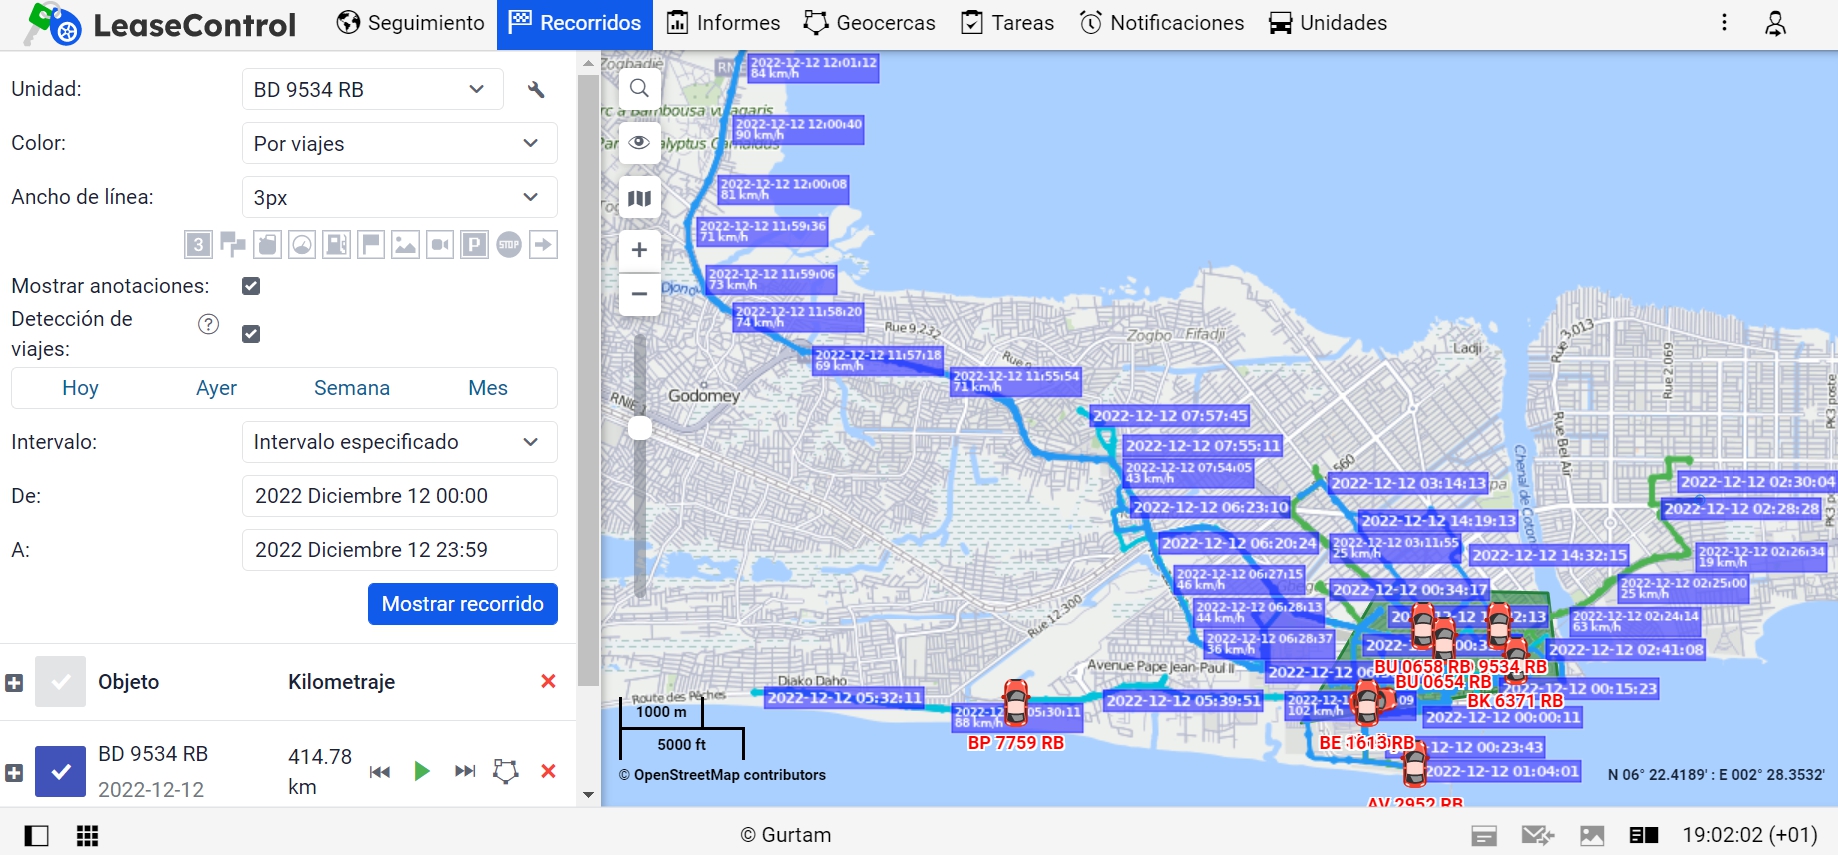Toggle Mostrar anotaciones checkbox
This screenshot has width=1838, height=855.
pos(251,286)
